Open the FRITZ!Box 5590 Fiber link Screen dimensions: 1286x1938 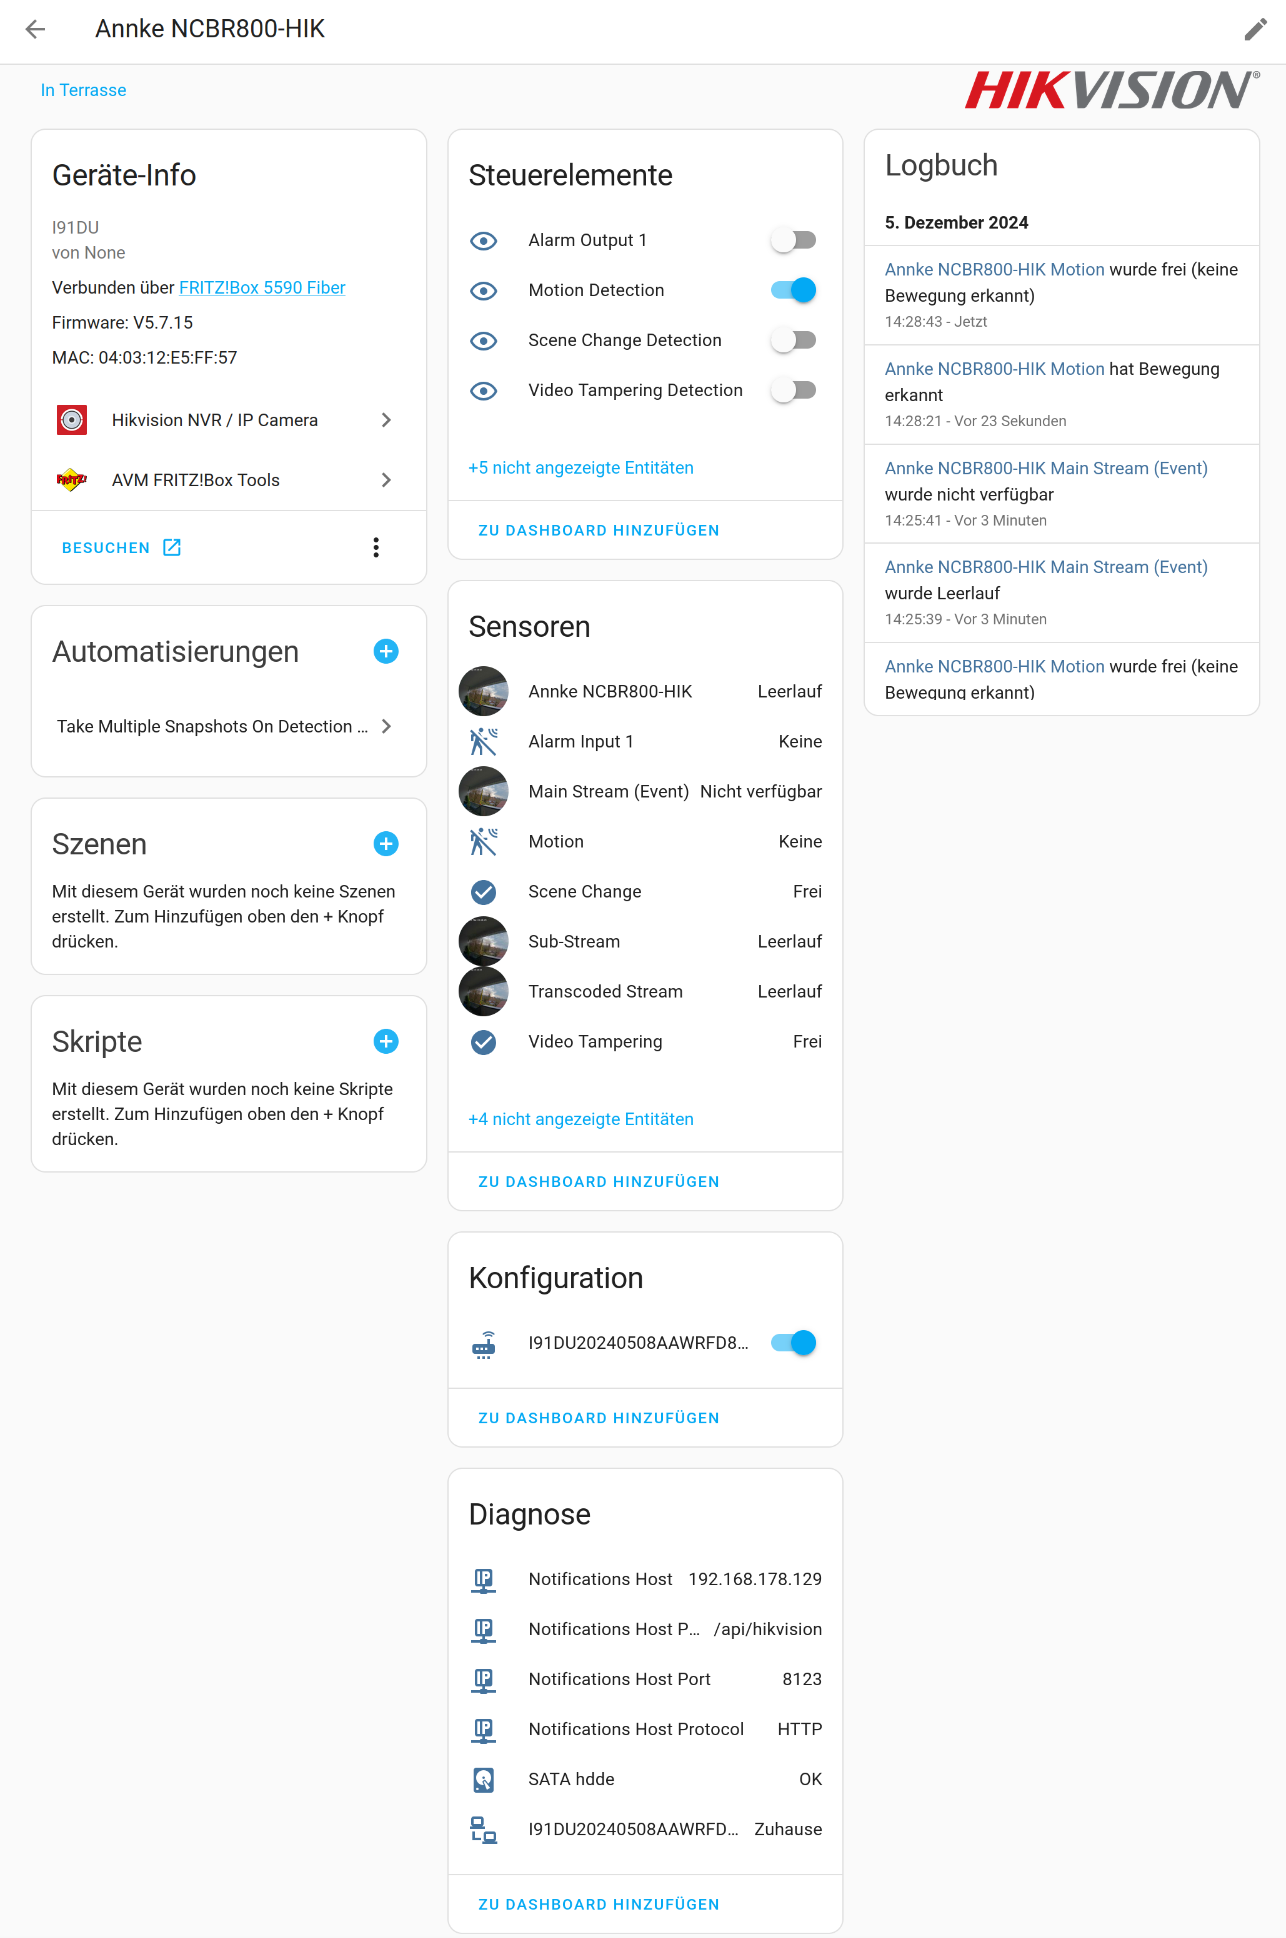(x=262, y=288)
